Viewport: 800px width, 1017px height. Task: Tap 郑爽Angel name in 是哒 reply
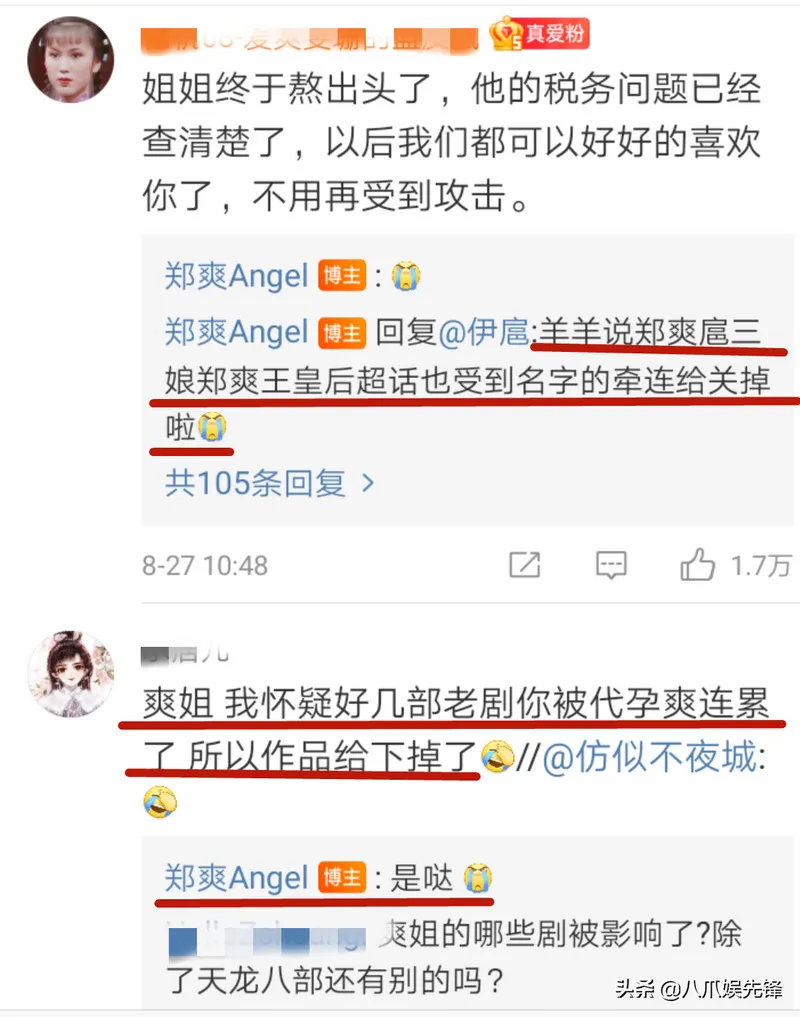(x=236, y=878)
